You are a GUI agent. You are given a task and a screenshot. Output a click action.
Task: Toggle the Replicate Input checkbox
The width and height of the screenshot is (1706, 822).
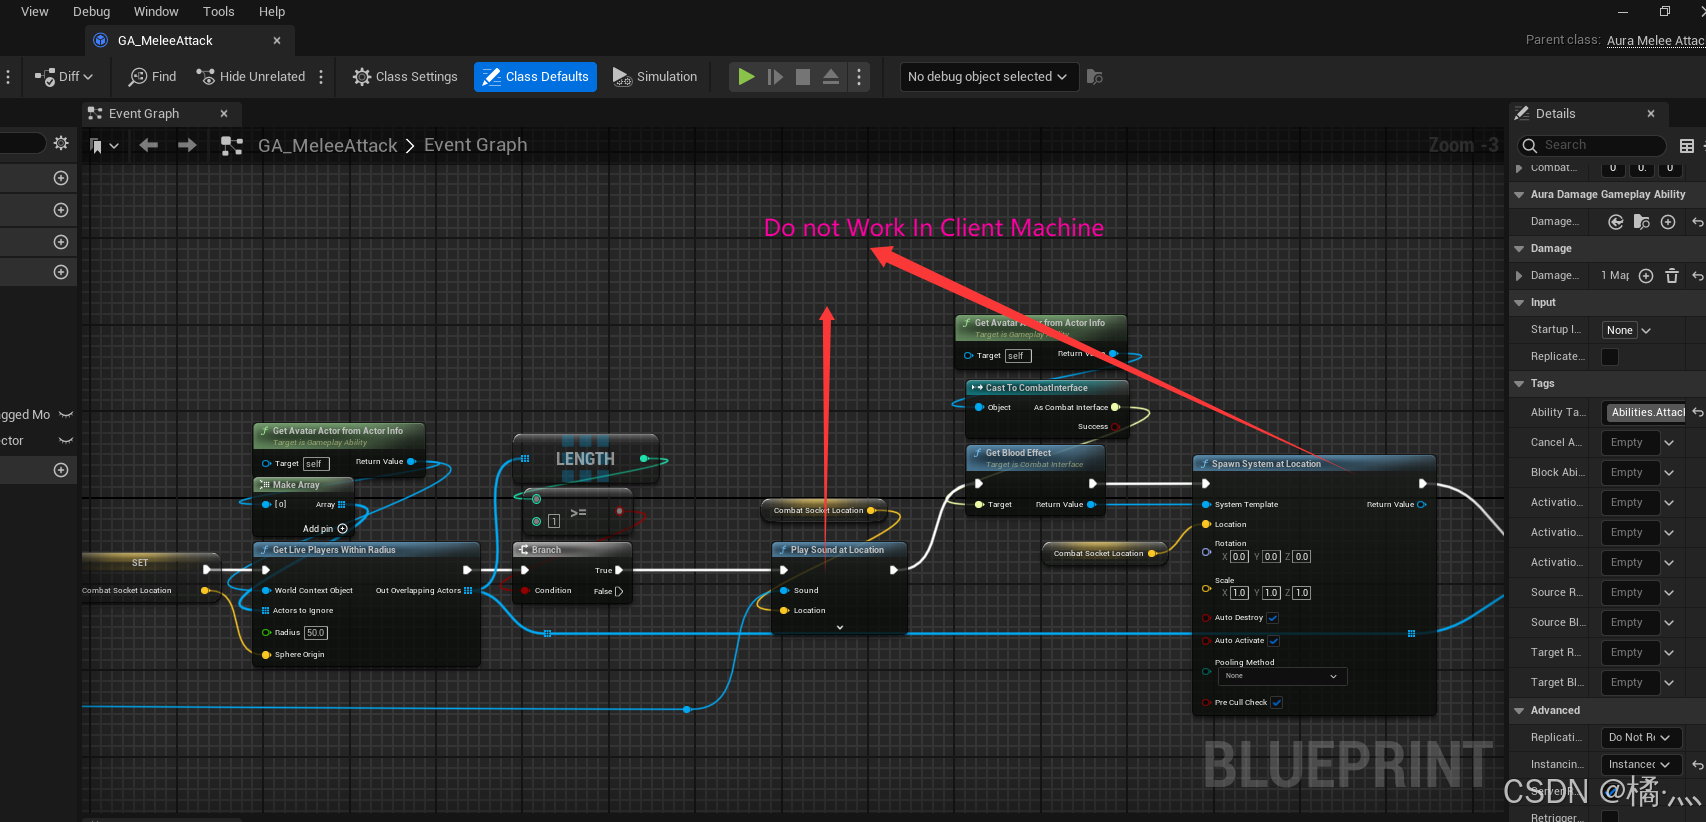coord(1610,357)
